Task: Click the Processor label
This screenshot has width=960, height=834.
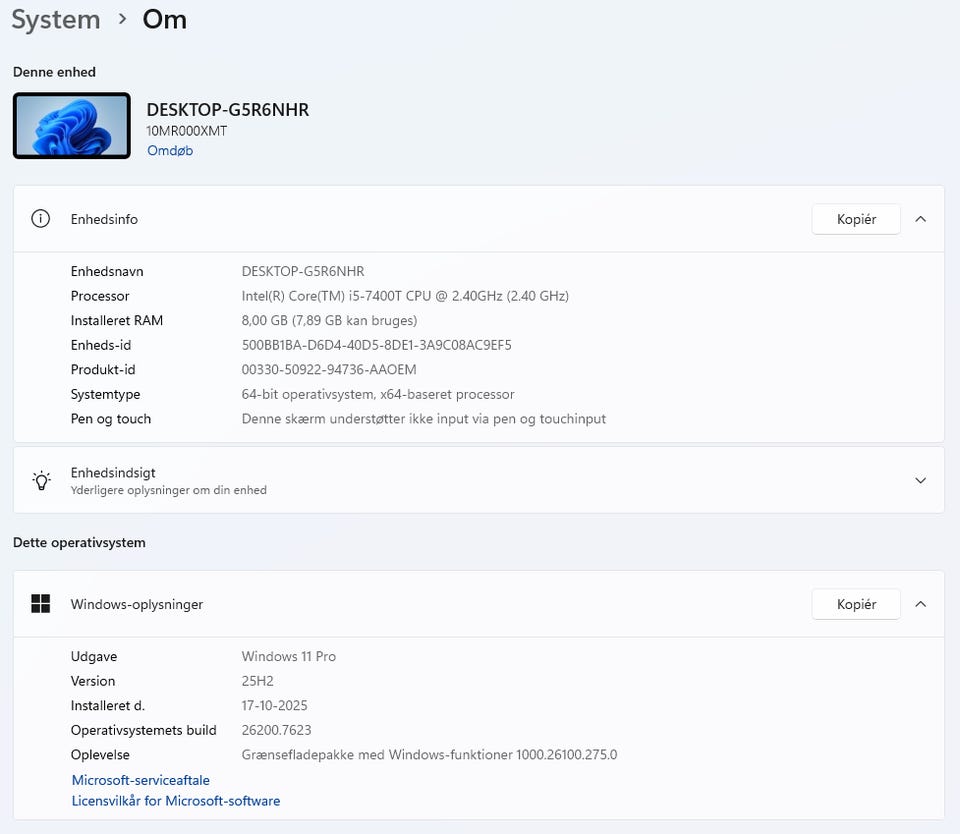Action: [x=100, y=296]
